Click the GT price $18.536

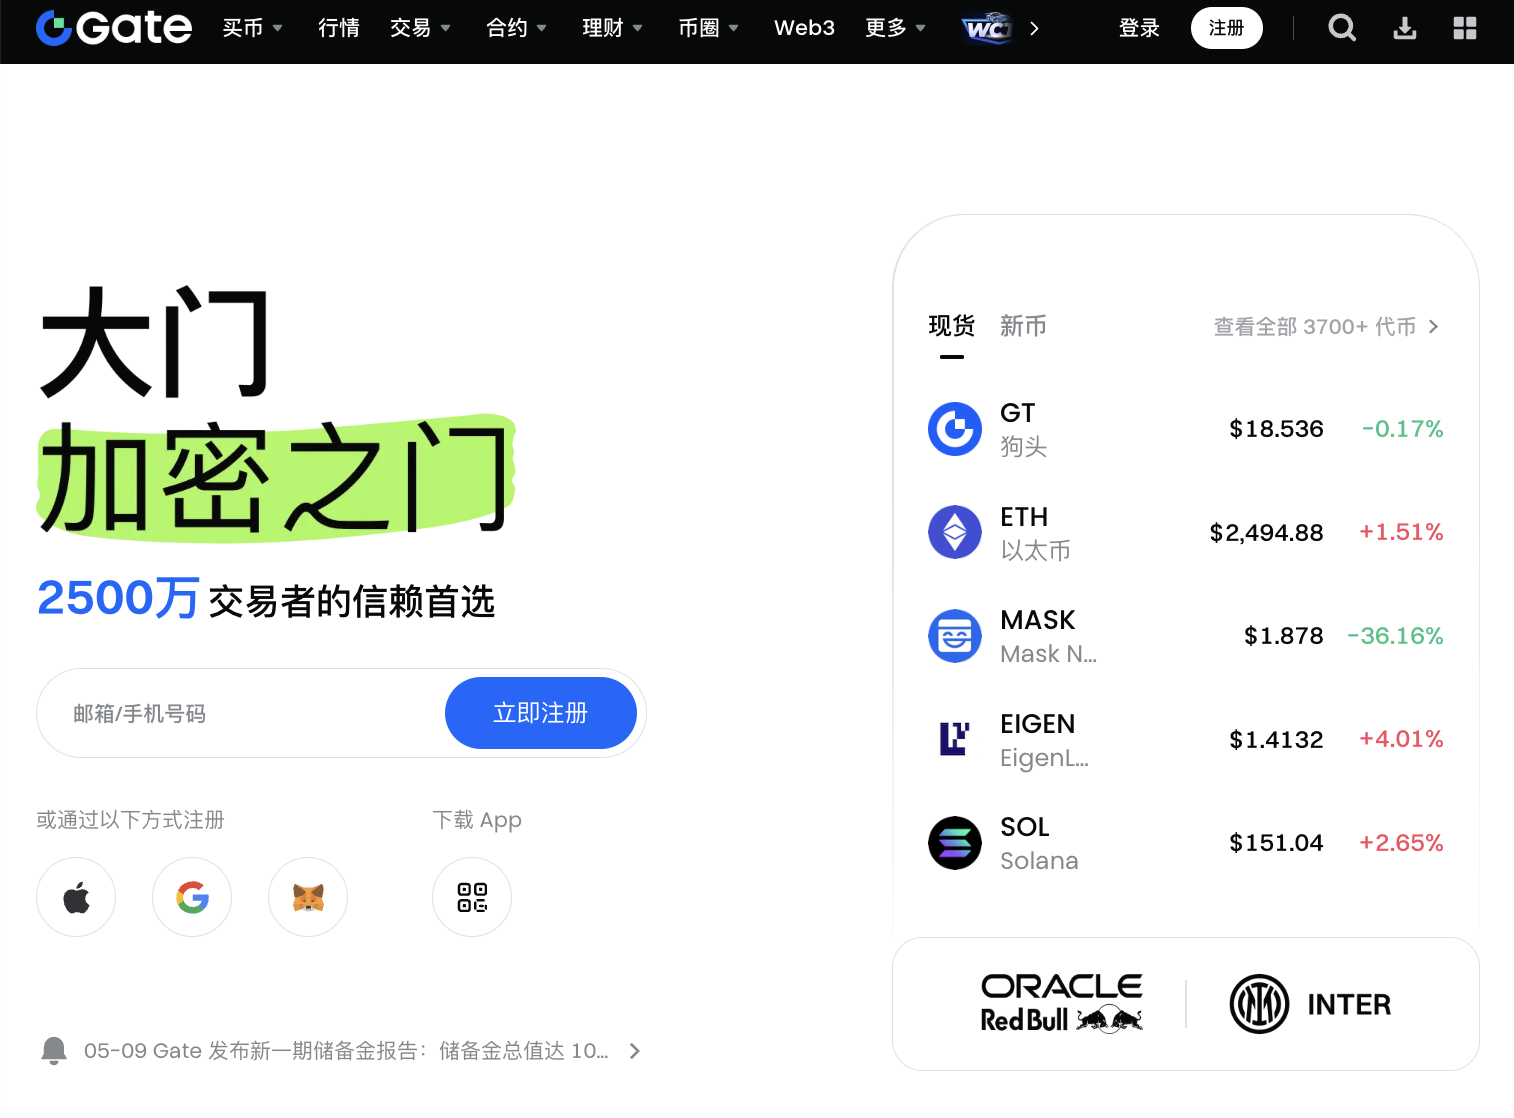[1276, 429]
